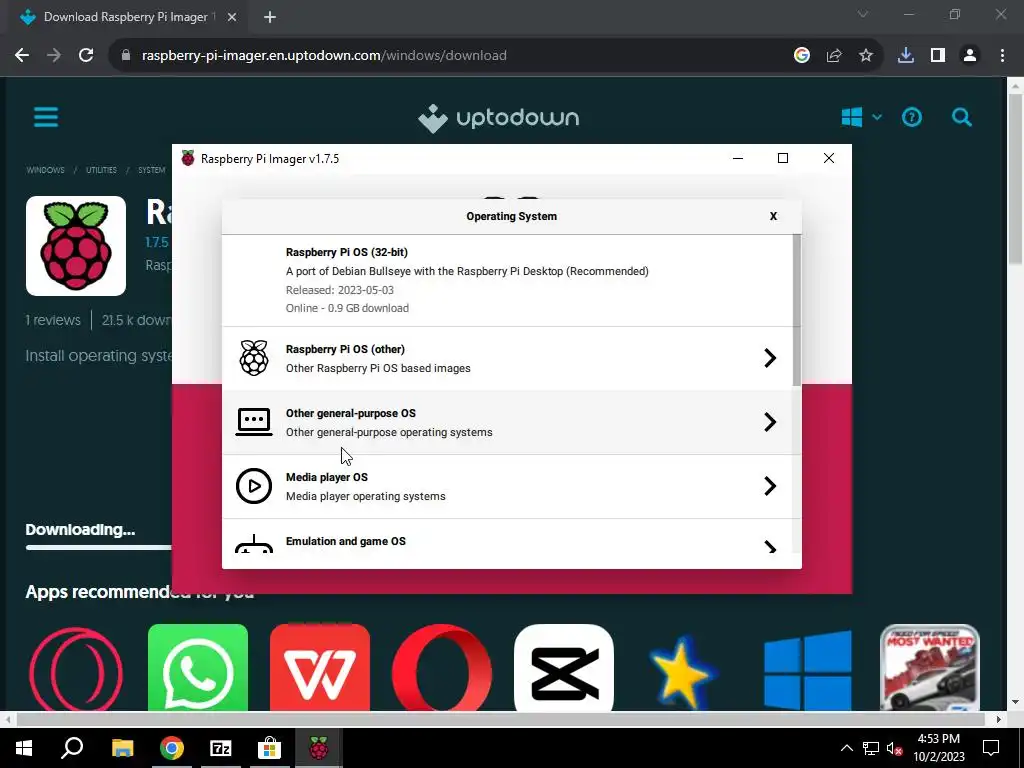This screenshot has width=1024, height=768.
Task: Click the raspberry icon for Pi OS (other)
Action: pos(253,358)
